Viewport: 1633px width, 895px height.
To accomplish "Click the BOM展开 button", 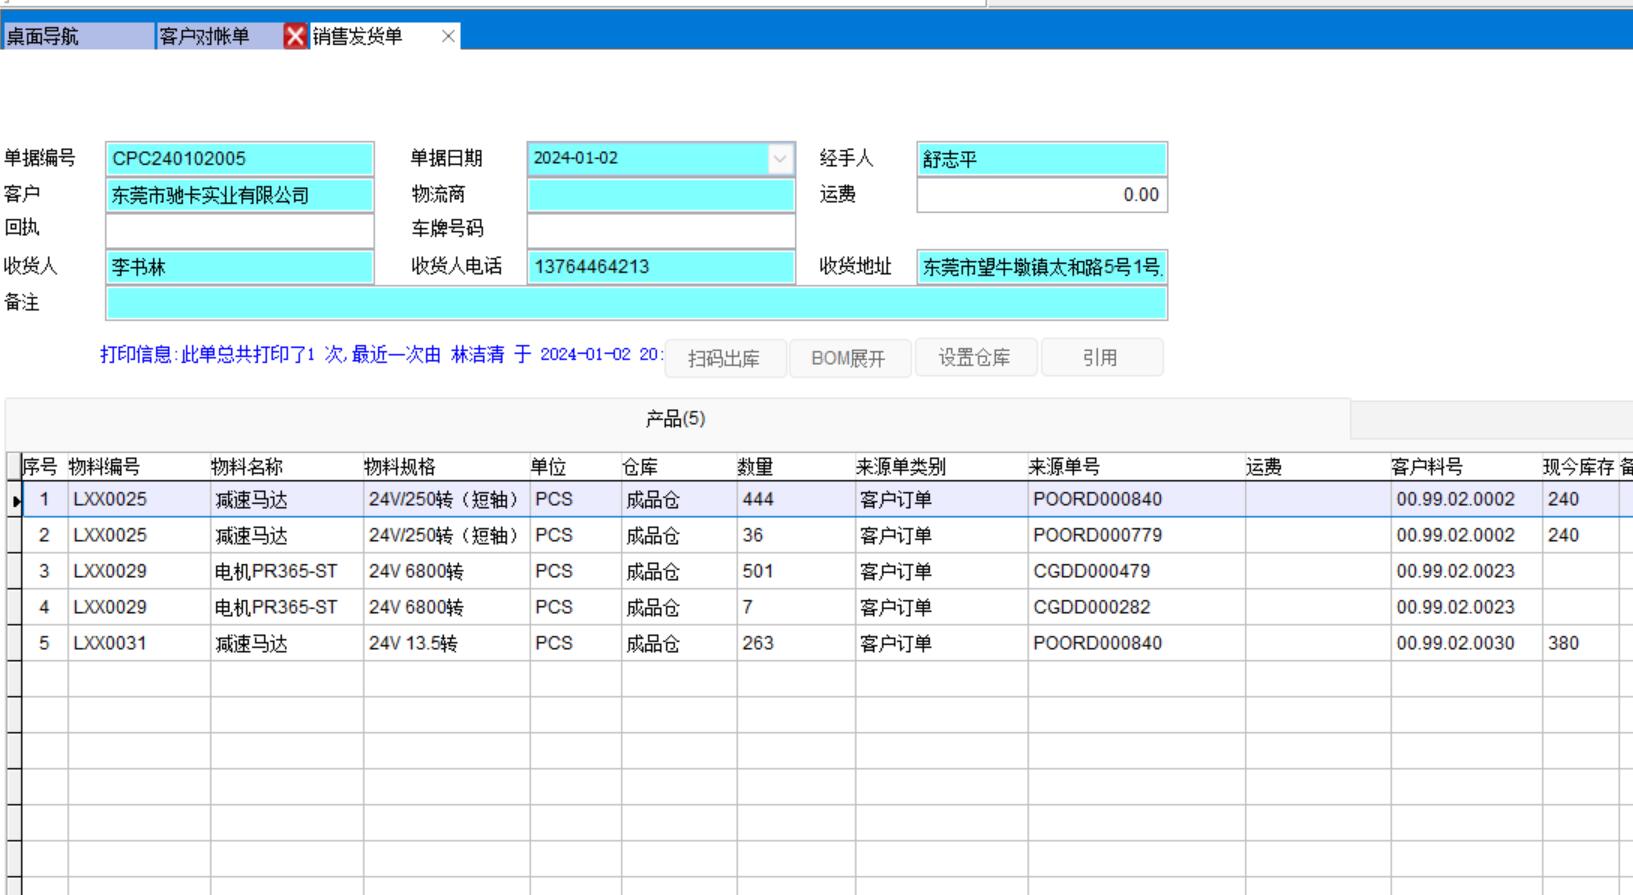I will pyautogui.click(x=849, y=358).
